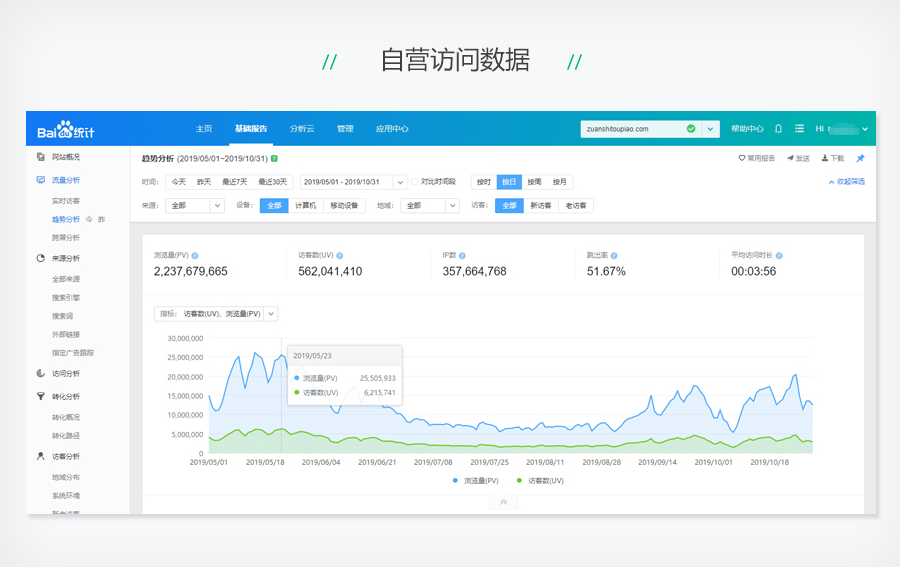Screen dimensions: 900x567
Task: Open the 主页 tab
Action: click(x=204, y=129)
